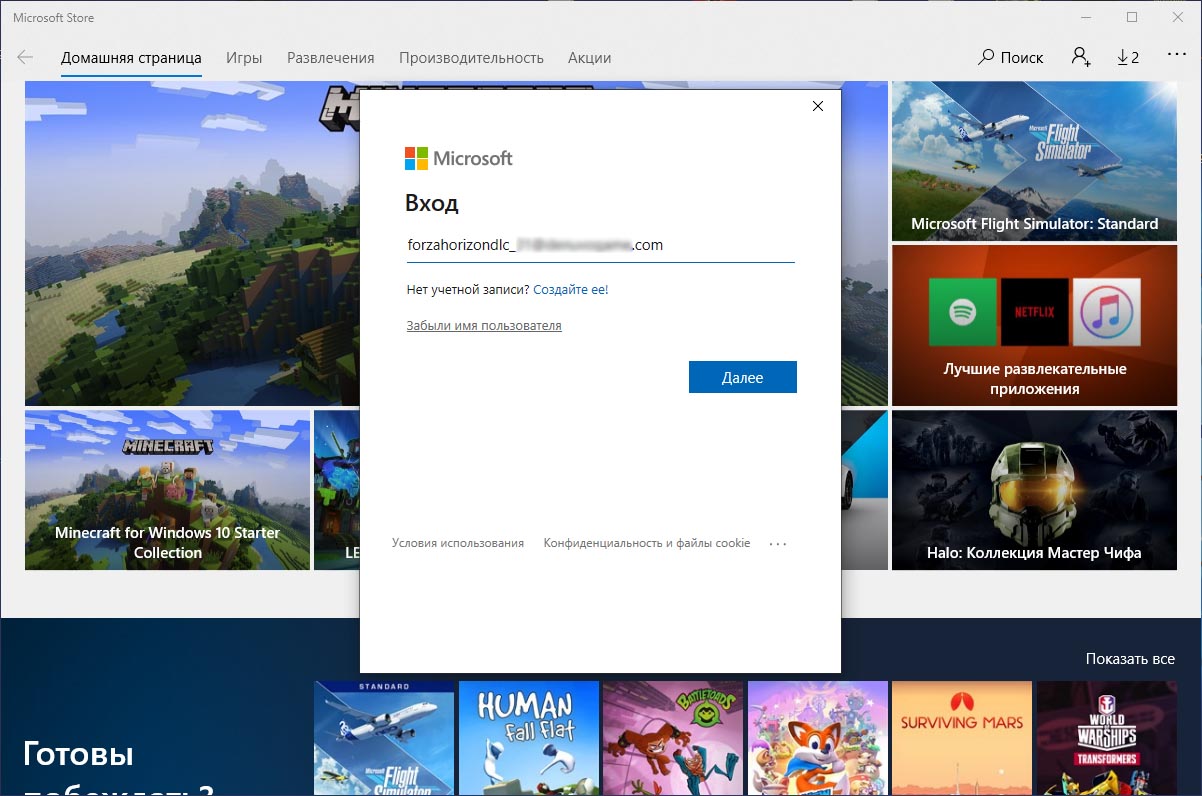Focus the email sign-in input field
Viewport: 1202px width, 796px height.
point(601,245)
